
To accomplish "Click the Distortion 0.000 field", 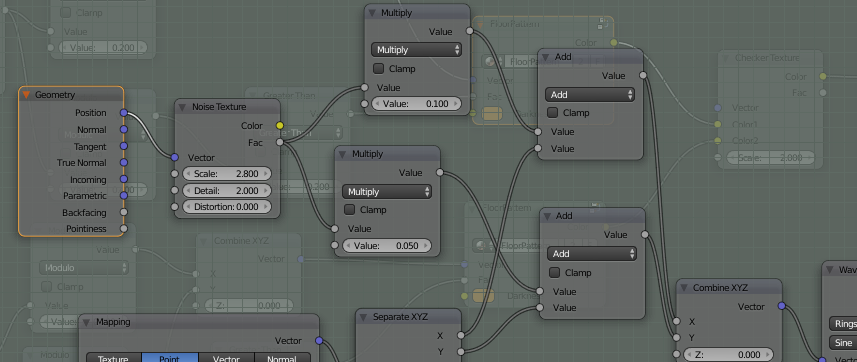I will pos(226,207).
